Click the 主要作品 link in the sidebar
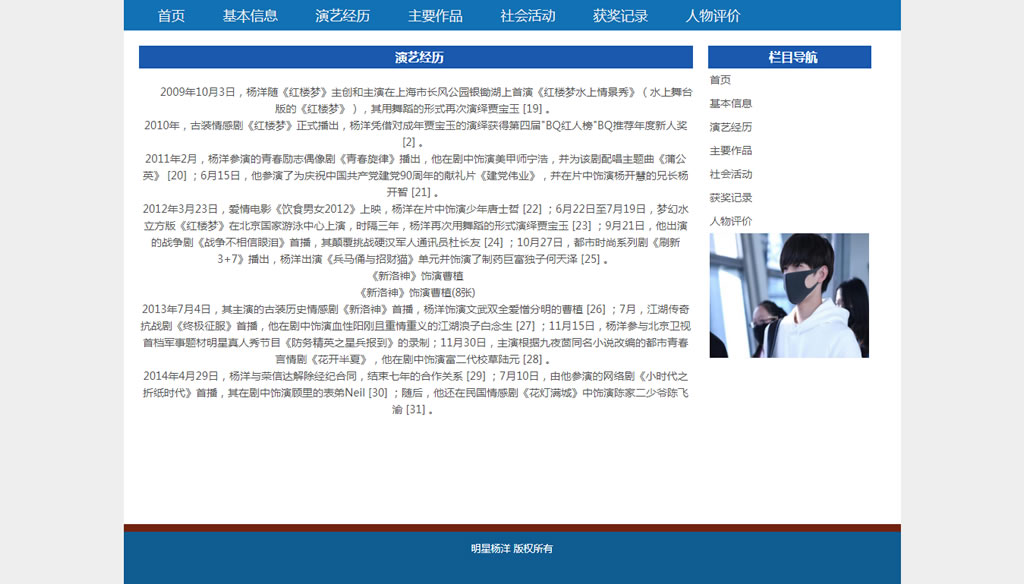 tap(731, 150)
